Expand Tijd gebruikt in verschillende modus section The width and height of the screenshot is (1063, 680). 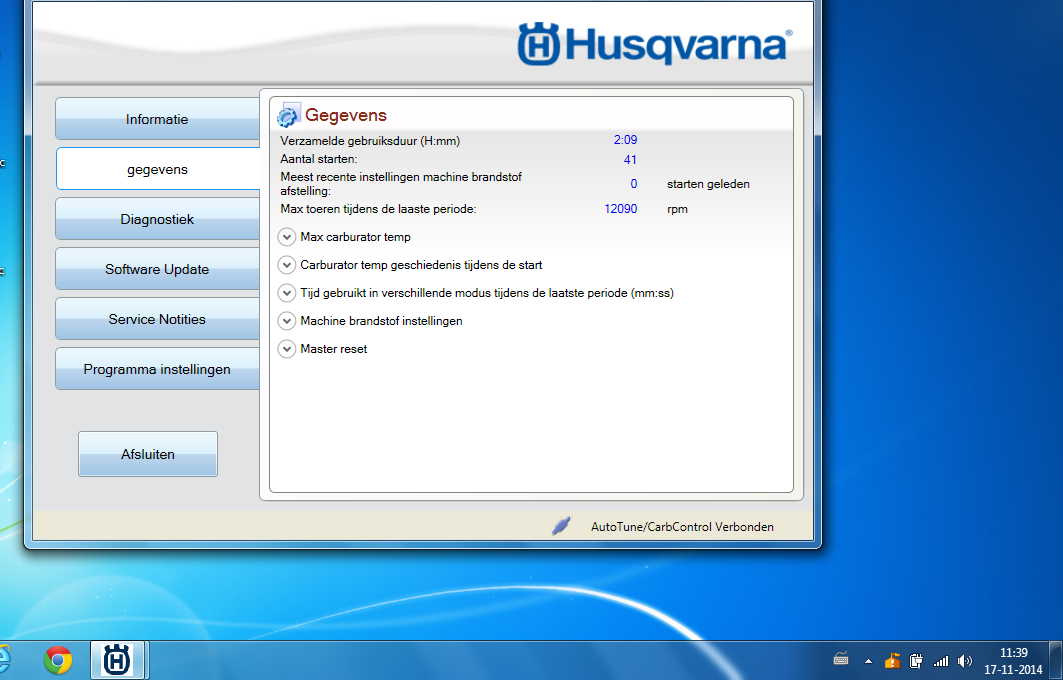pos(287,293)
